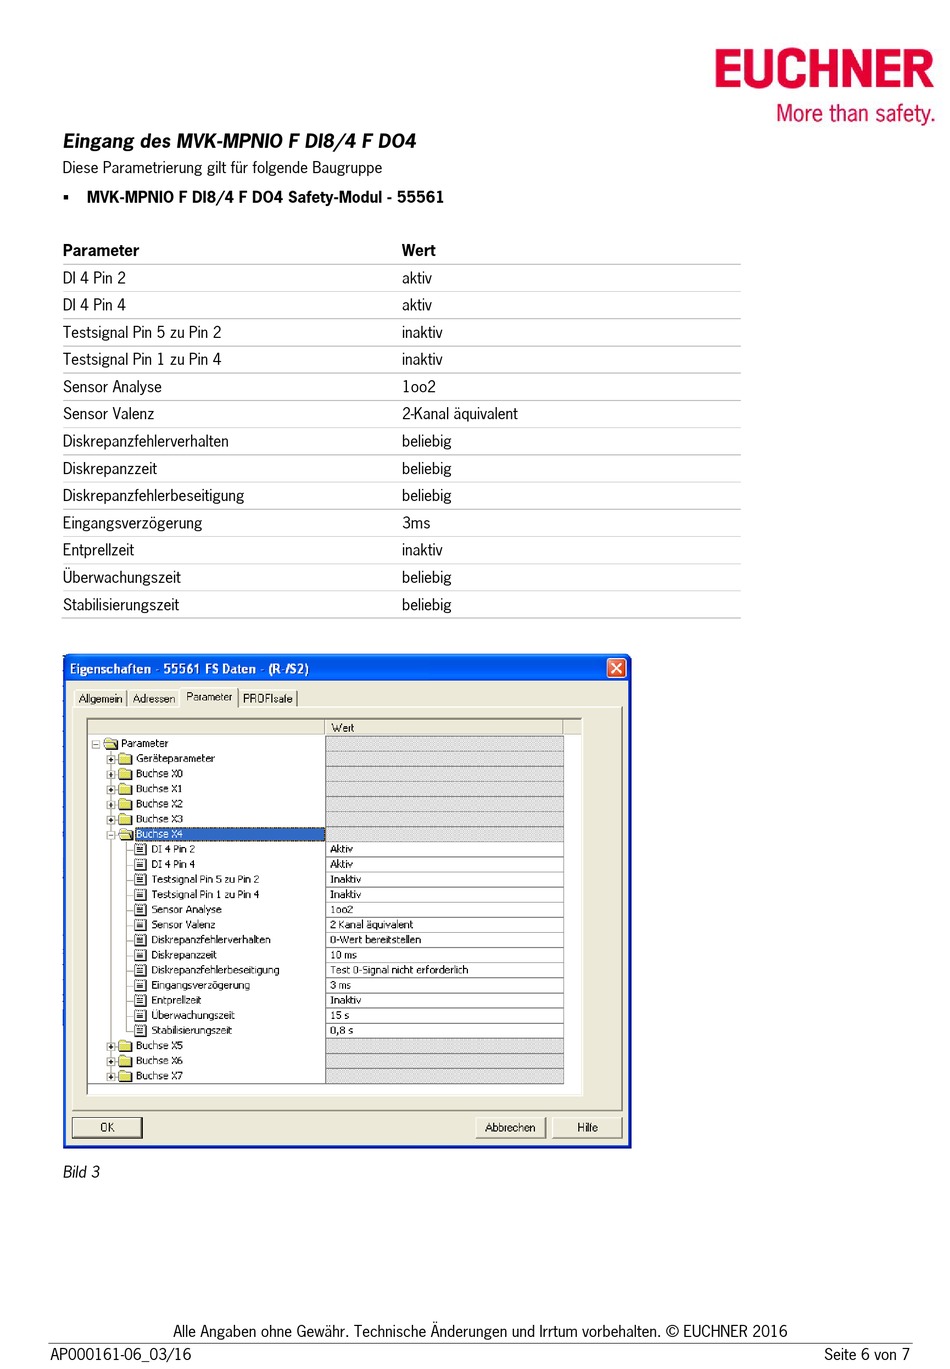
Task: Click the Wert column header
Action: [x=445, y=727]
